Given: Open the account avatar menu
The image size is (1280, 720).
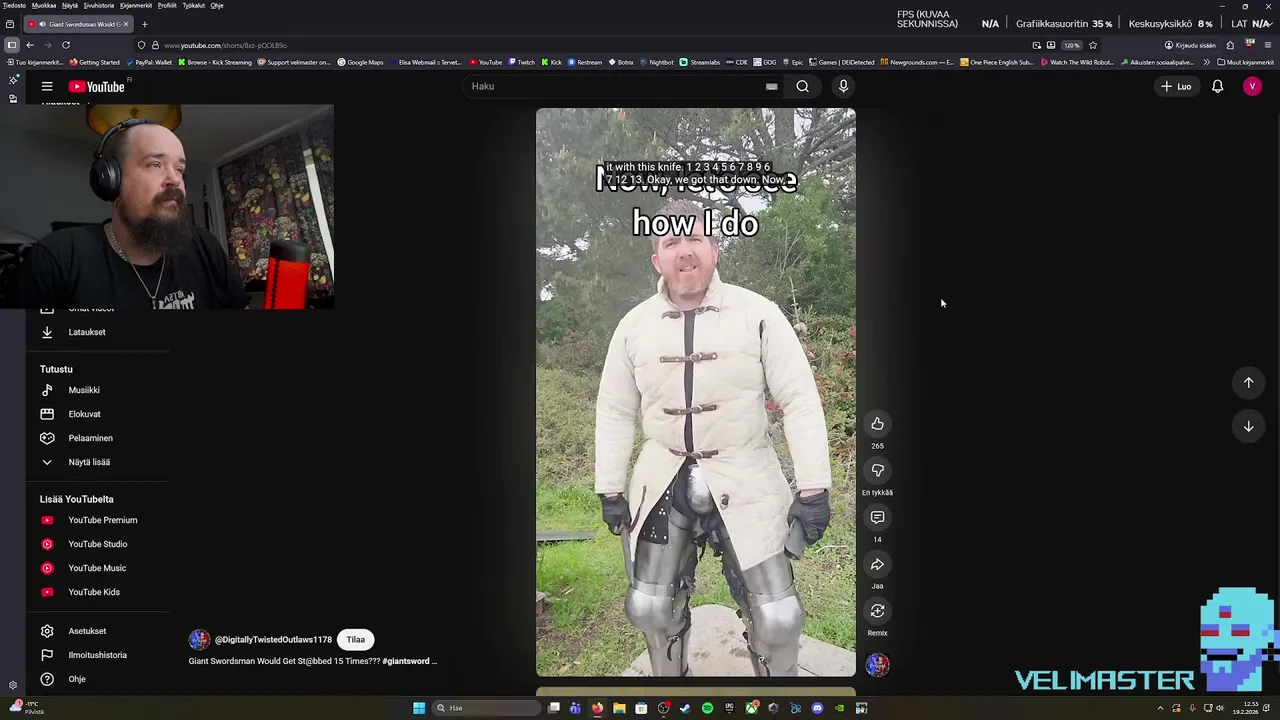Looking at the screenshot, I should [1252, 87].
